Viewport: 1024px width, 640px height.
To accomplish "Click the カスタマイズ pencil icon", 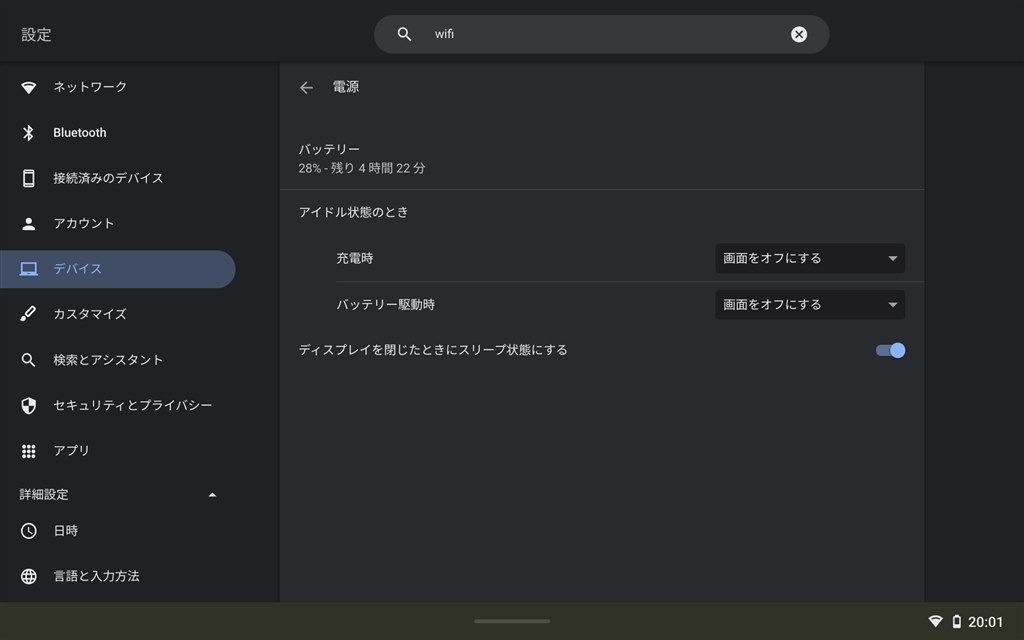I will (x=28, y=314).
